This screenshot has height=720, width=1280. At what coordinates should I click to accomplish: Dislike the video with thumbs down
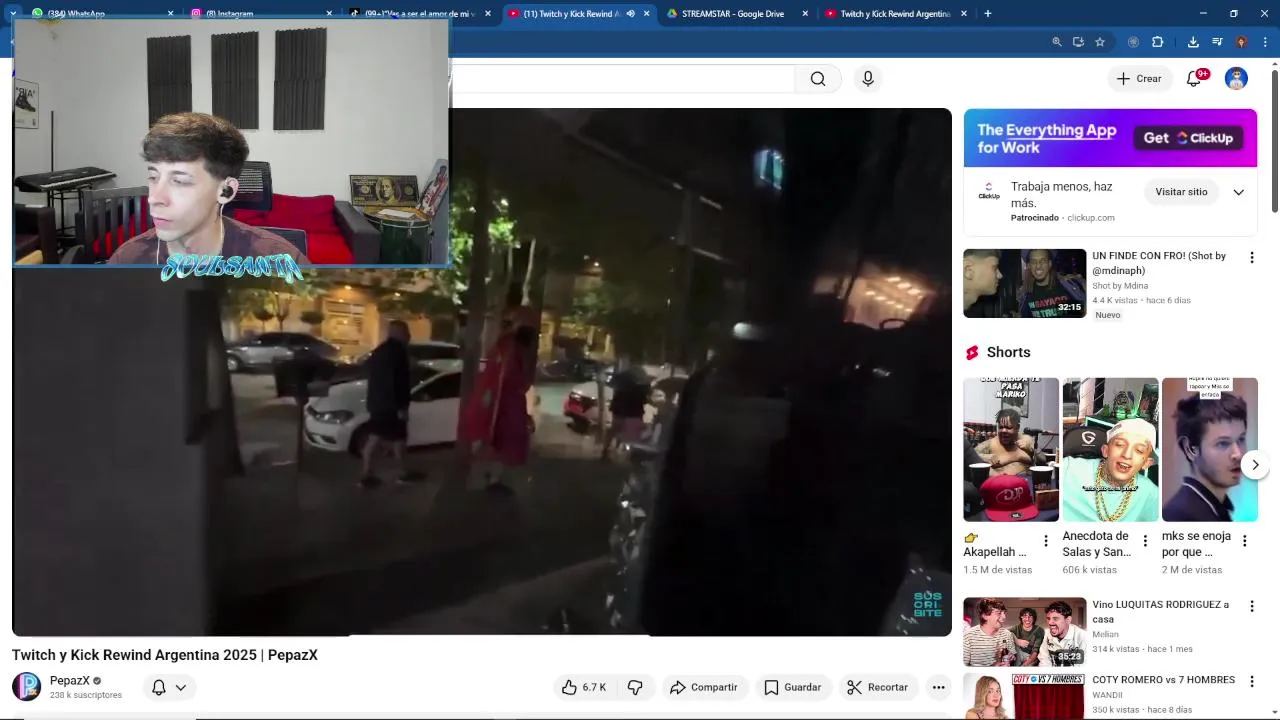pos(635,688)
